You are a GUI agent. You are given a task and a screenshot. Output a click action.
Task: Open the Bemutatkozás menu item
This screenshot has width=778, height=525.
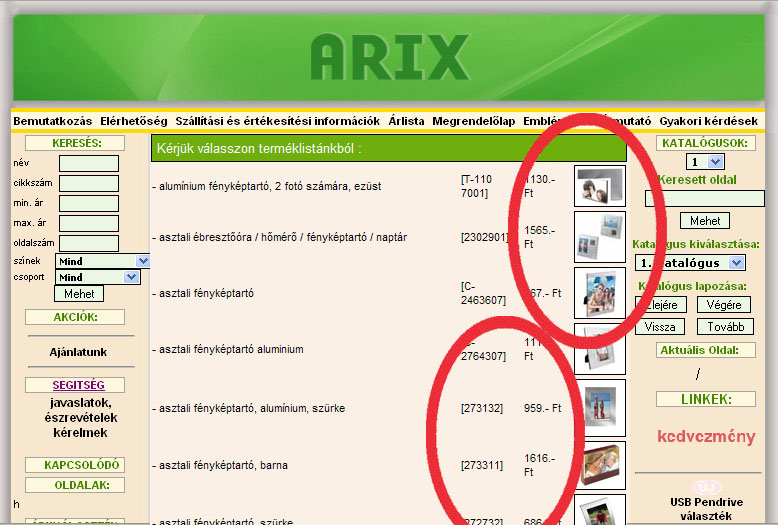(x=53, y=121)
